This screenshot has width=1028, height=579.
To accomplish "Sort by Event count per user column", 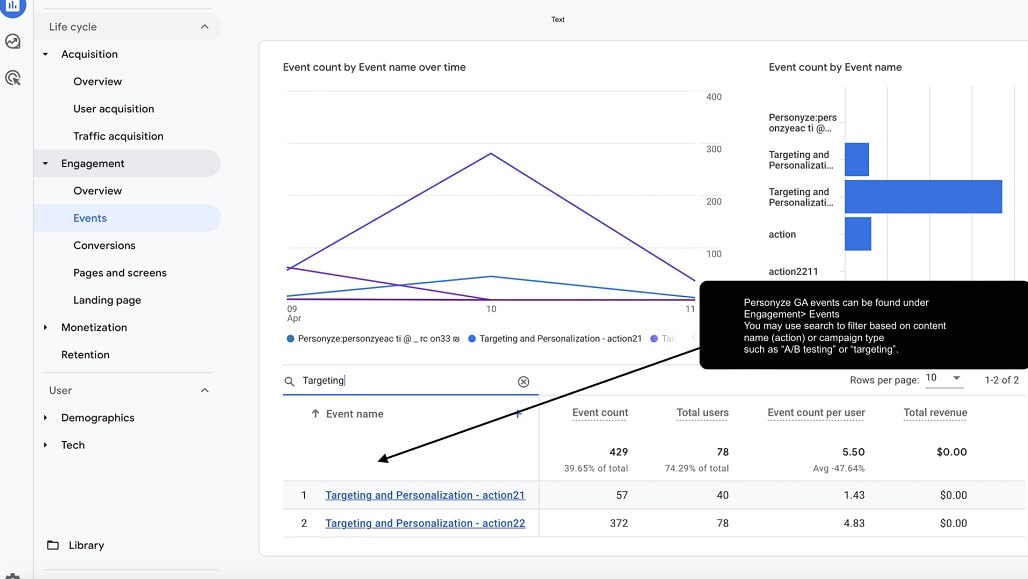I will pos(816,412).
